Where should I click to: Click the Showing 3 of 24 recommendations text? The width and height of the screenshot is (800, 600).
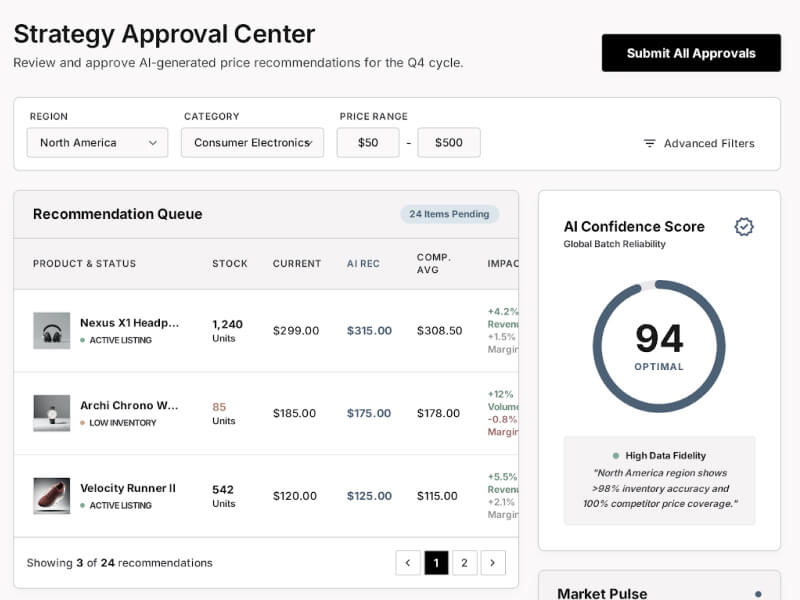[x=119, y=563]
